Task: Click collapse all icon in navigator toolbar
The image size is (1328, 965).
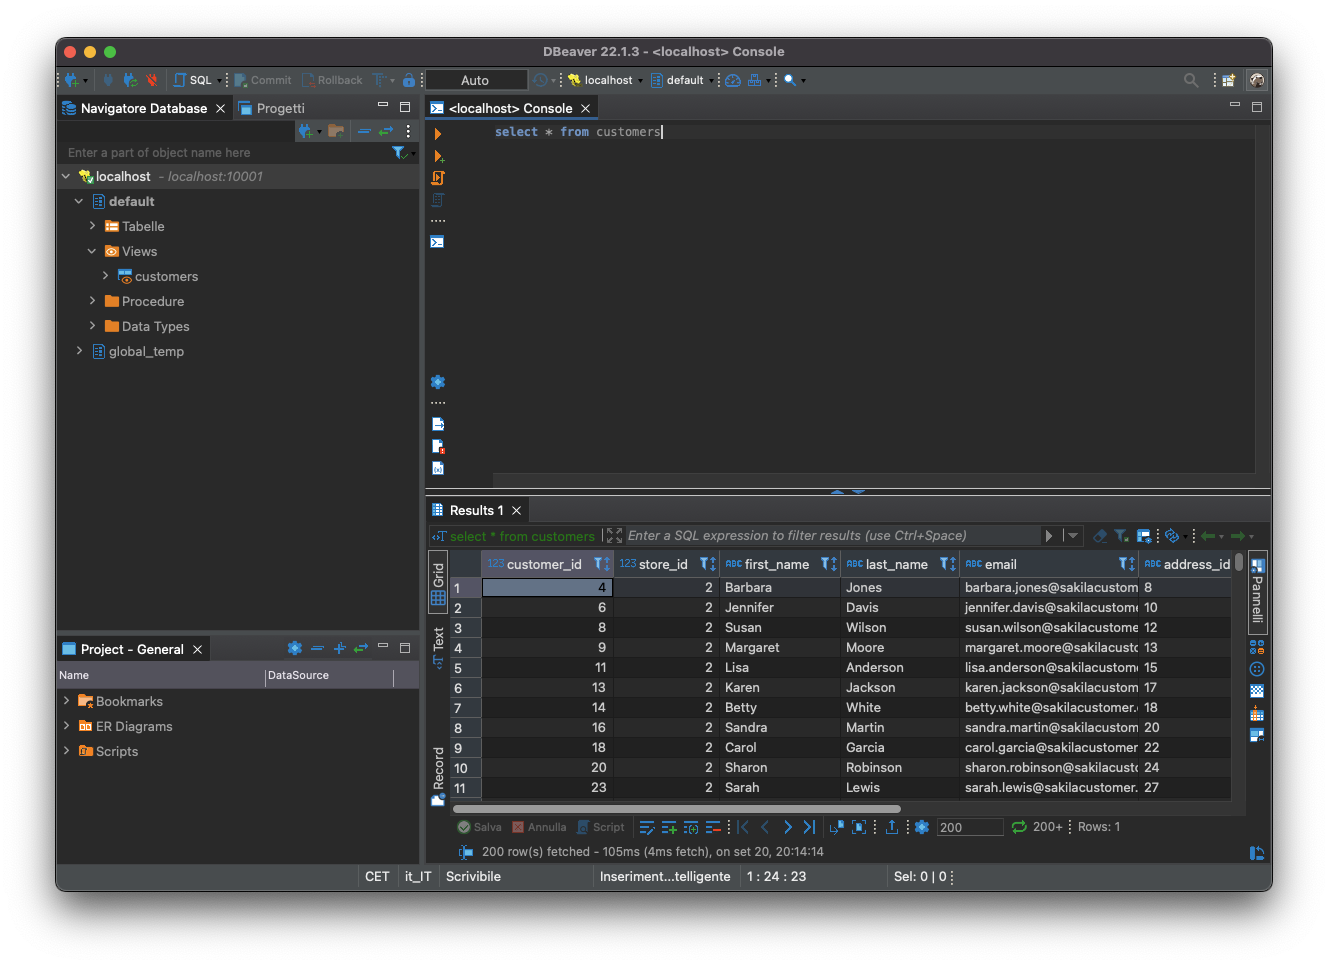Action: (364, 131)
